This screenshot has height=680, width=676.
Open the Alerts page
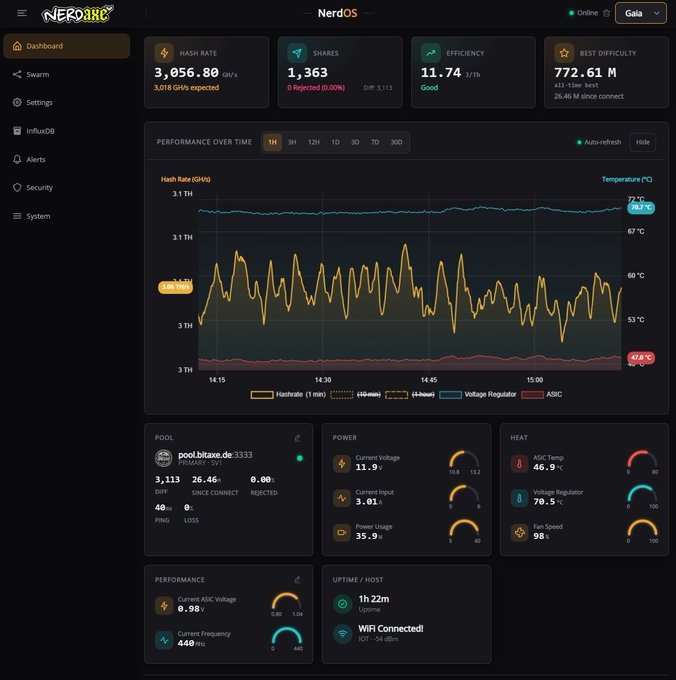click(x=67, y=160)
